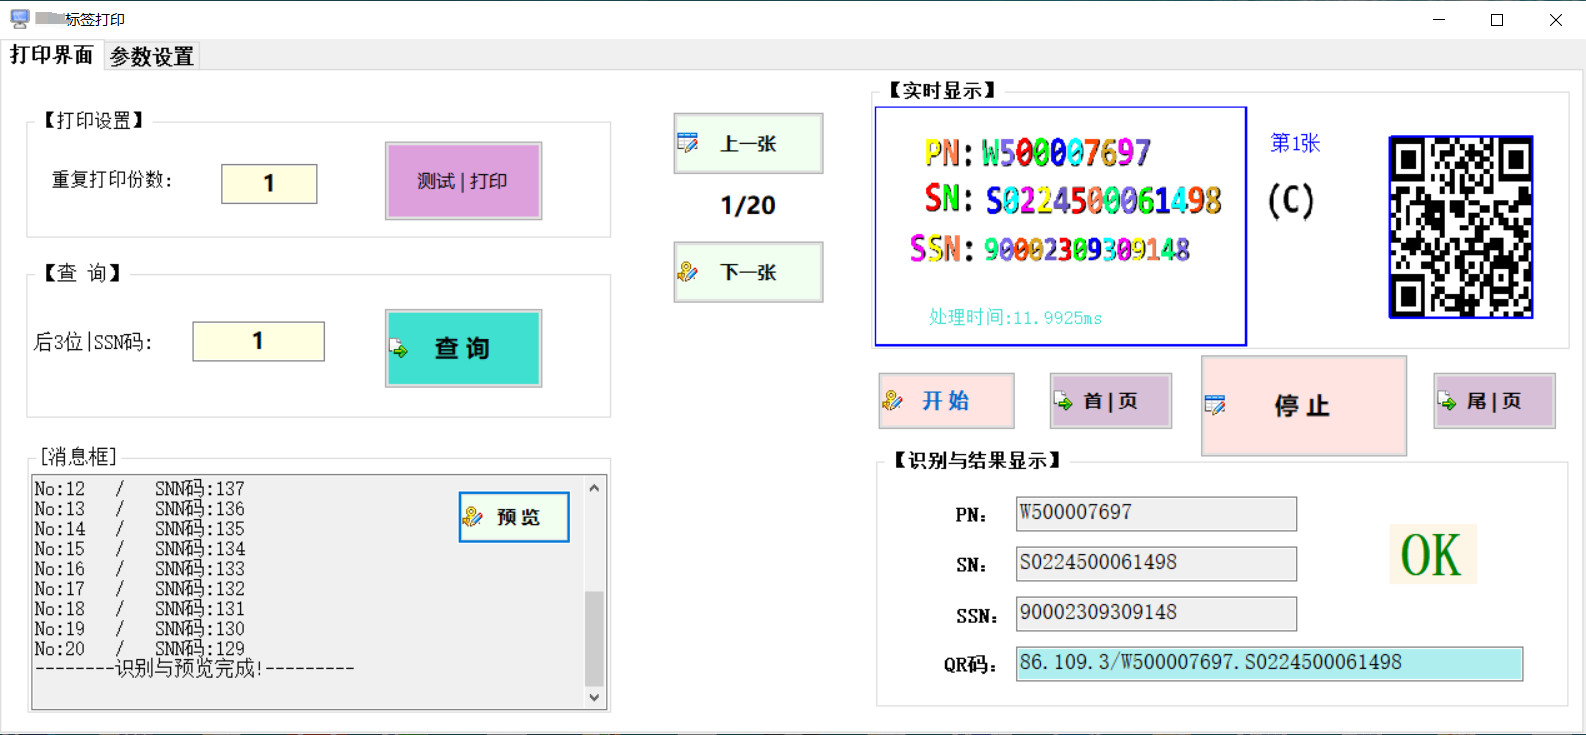The width and height of the screenshot is (1586, 735).
Task: Click the arrow icon on 首|页 button
Action: point(1063,402)
